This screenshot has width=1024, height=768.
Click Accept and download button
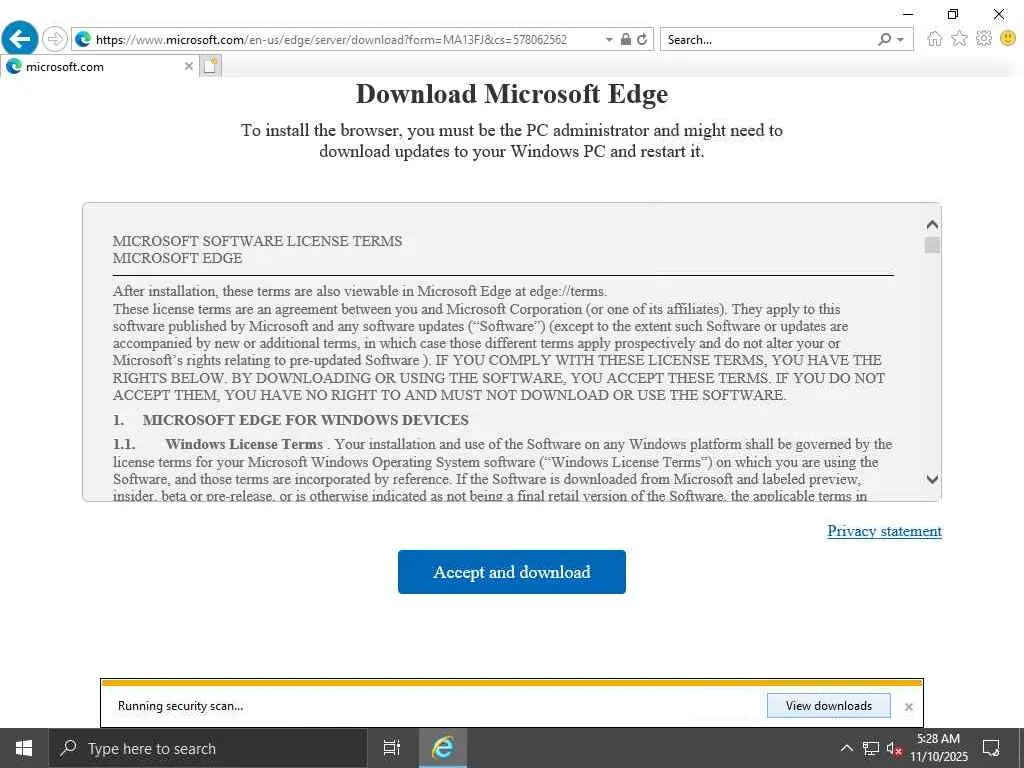coord(511,572)
